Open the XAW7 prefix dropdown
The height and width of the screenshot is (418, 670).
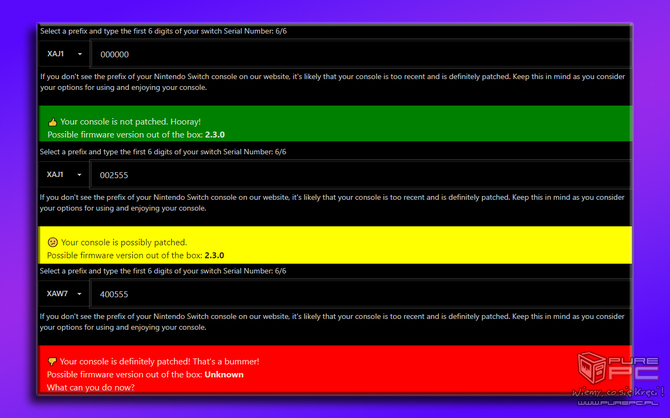click(64, 294)
